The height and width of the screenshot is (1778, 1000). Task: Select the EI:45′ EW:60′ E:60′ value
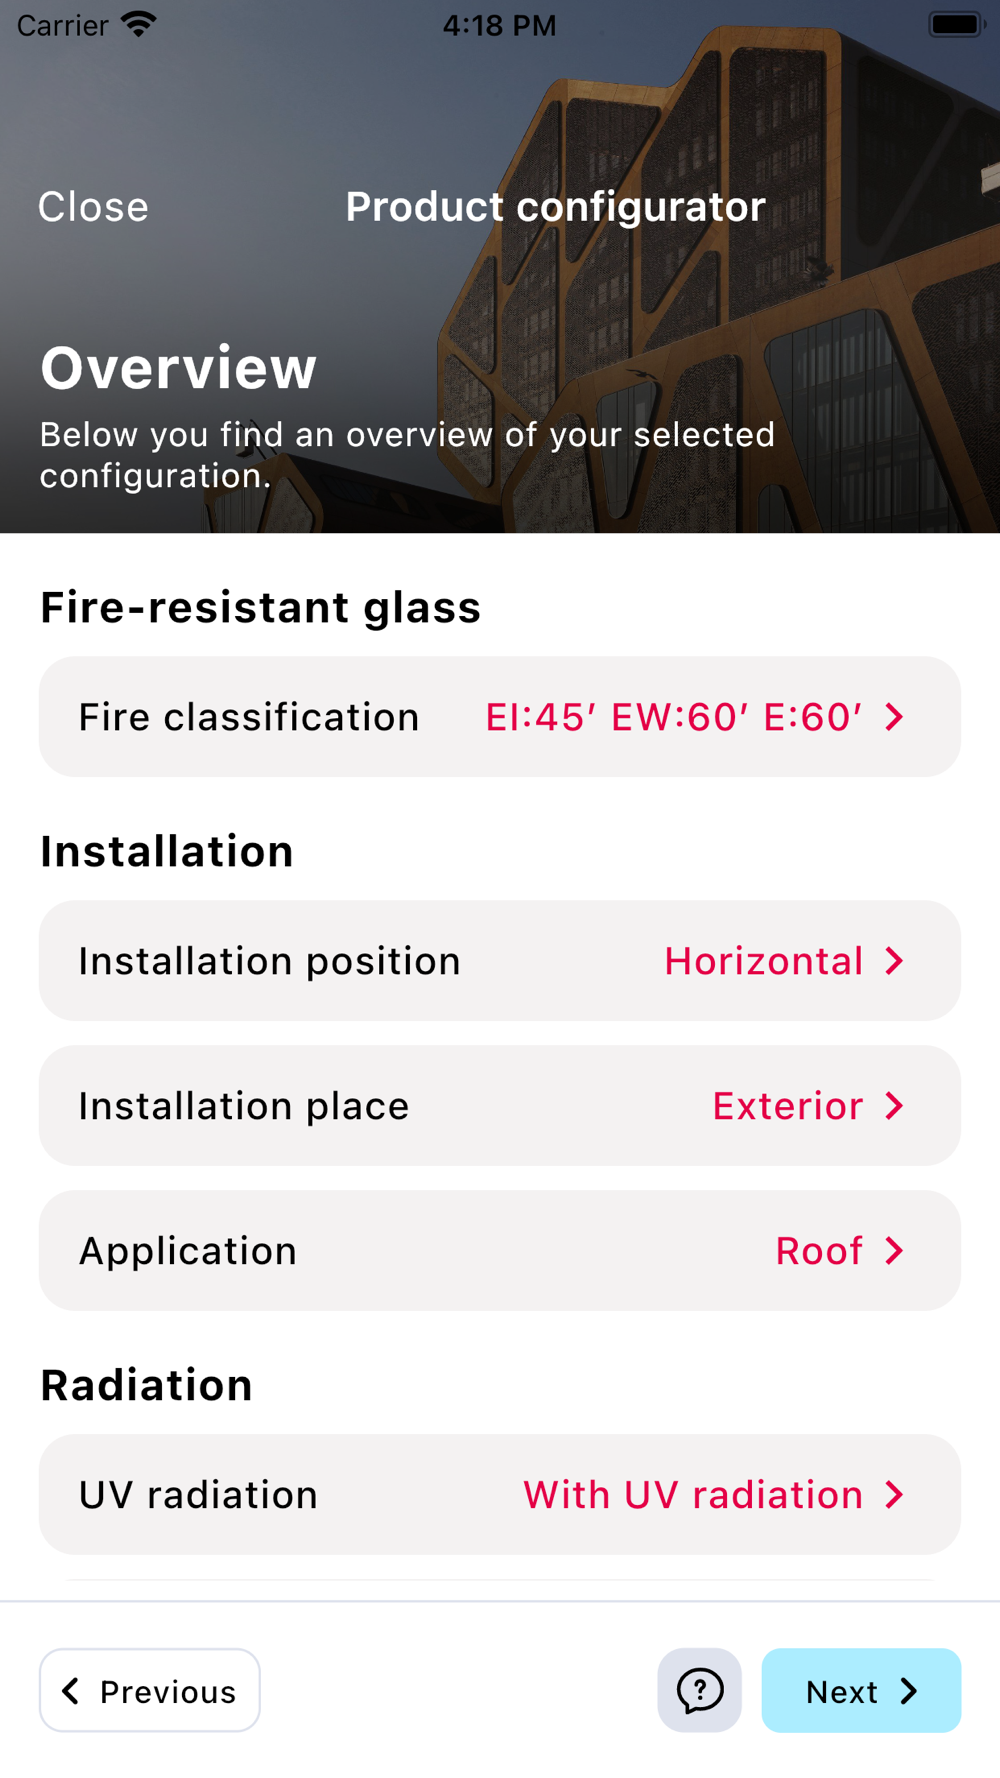click(673, 717)
